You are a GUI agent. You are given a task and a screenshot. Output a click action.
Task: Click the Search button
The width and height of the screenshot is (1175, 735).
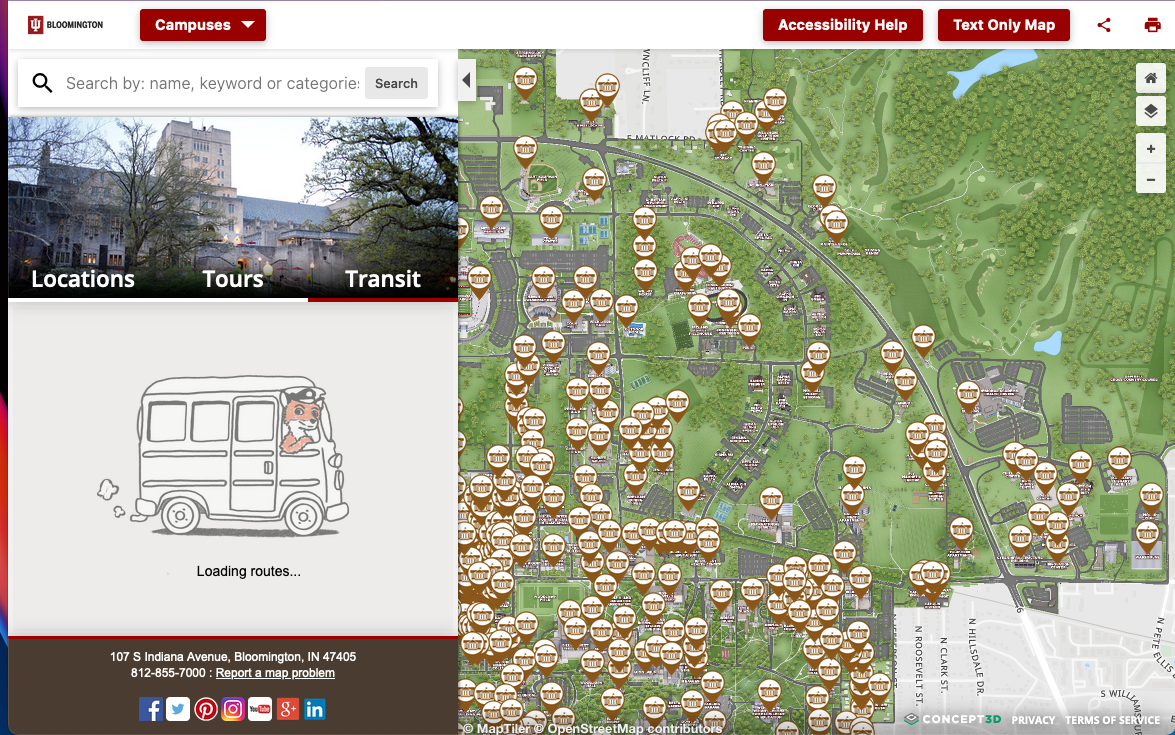[396, 83]
